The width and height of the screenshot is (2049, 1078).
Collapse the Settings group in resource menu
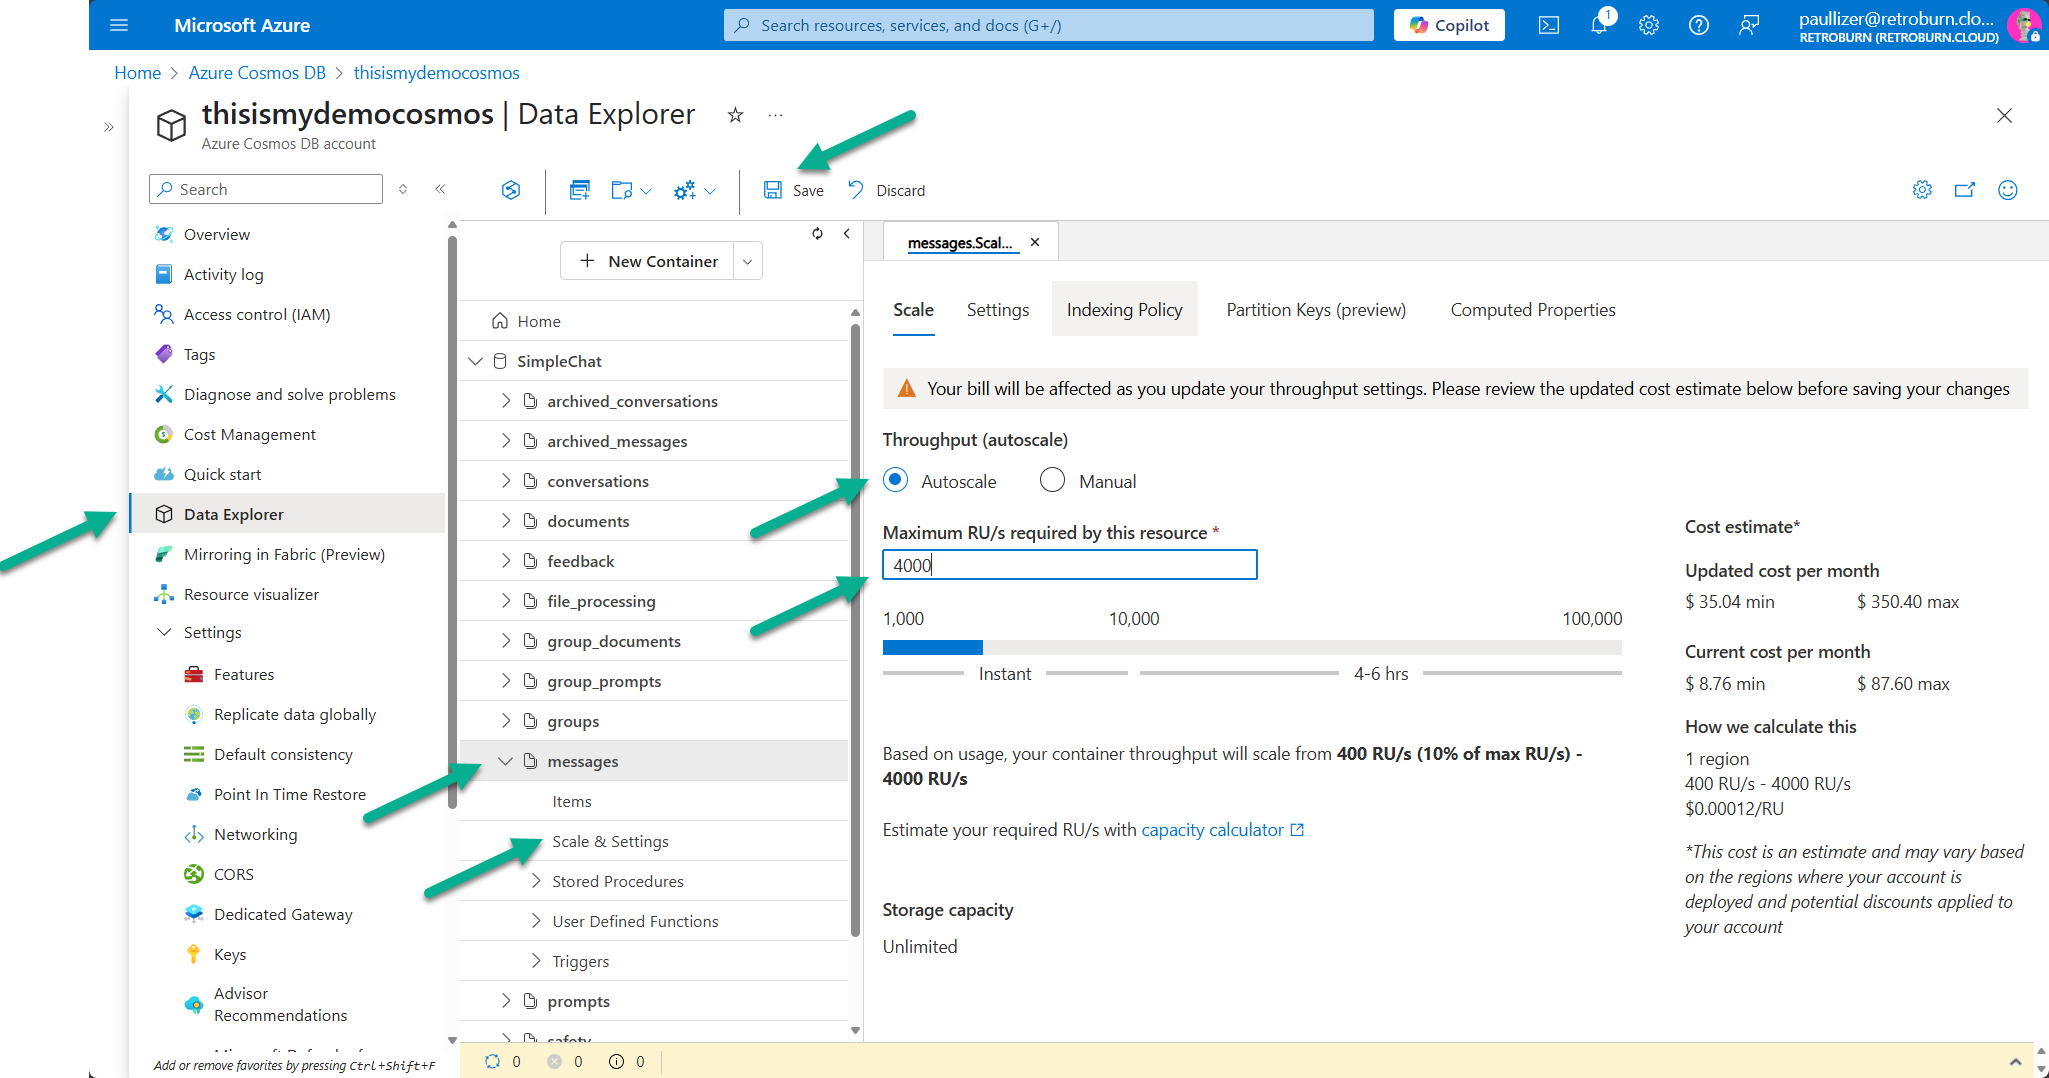pos(164,632)
